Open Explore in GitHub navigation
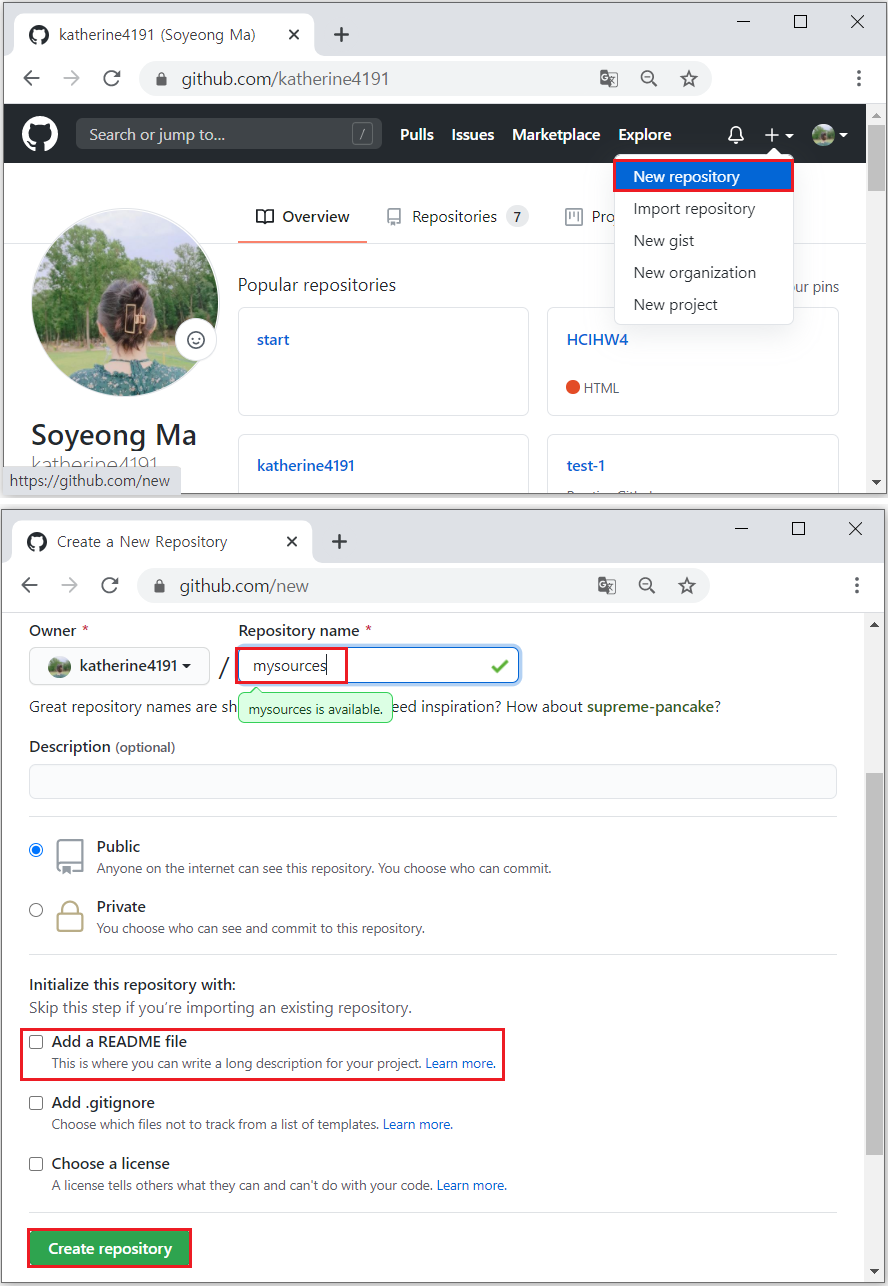 (645, 135)
